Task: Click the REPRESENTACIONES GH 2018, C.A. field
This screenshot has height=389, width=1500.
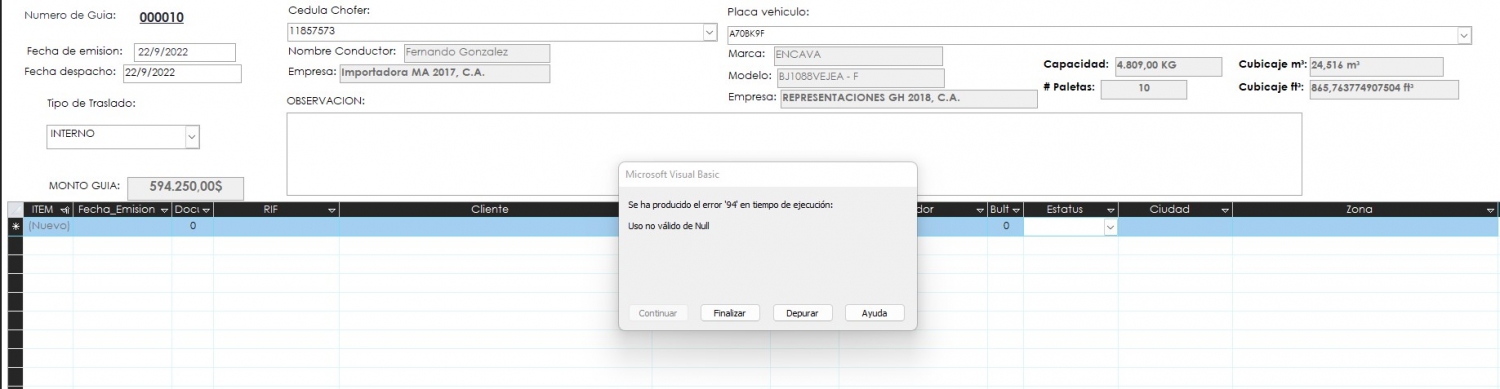Action: point(908,99)
